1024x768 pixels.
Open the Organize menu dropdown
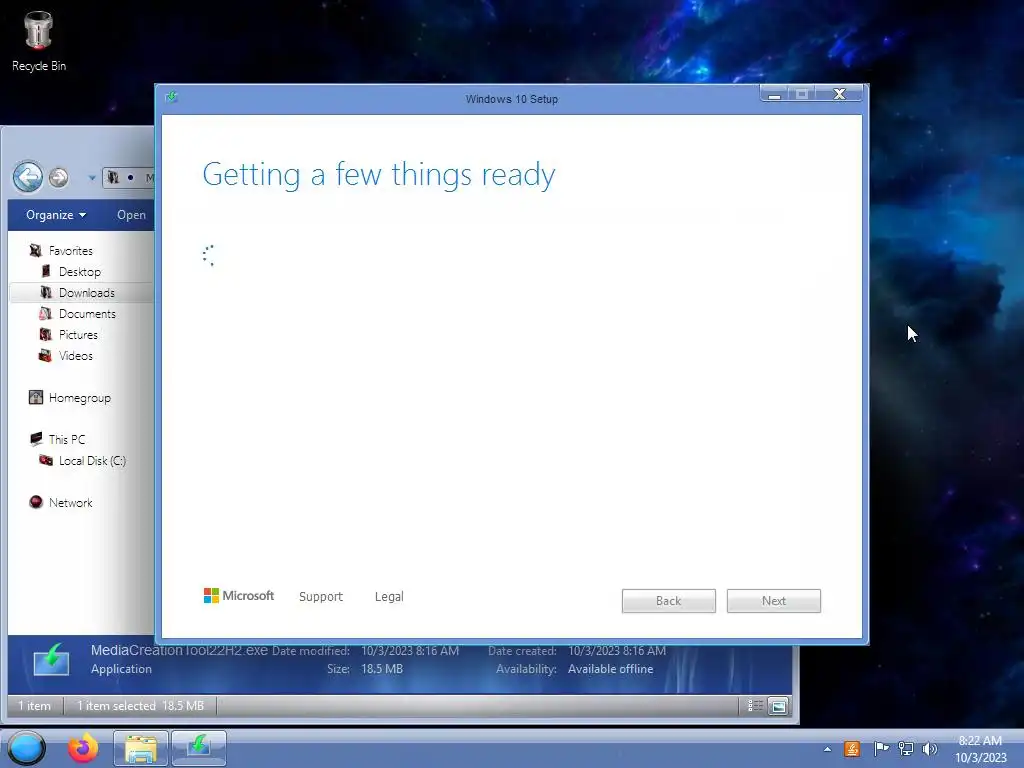(x=56, y=215)
